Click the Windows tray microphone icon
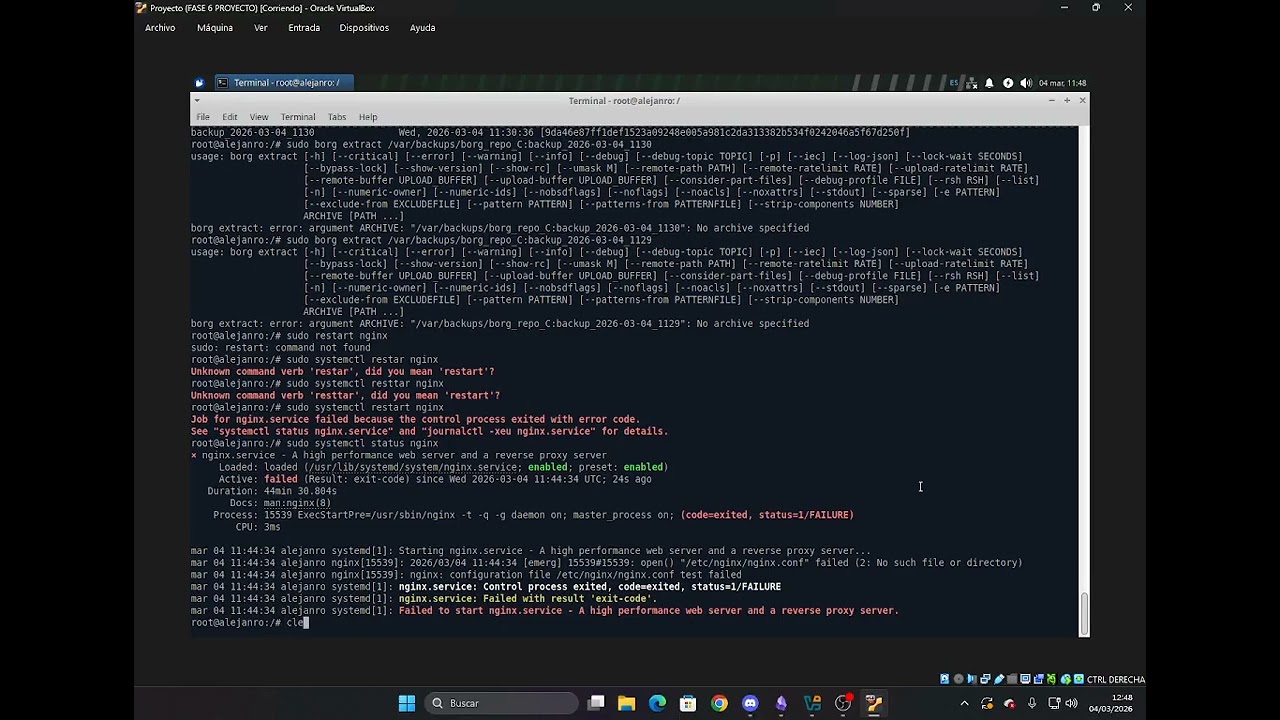1280x720 pixels. (x=1032, y=703)
